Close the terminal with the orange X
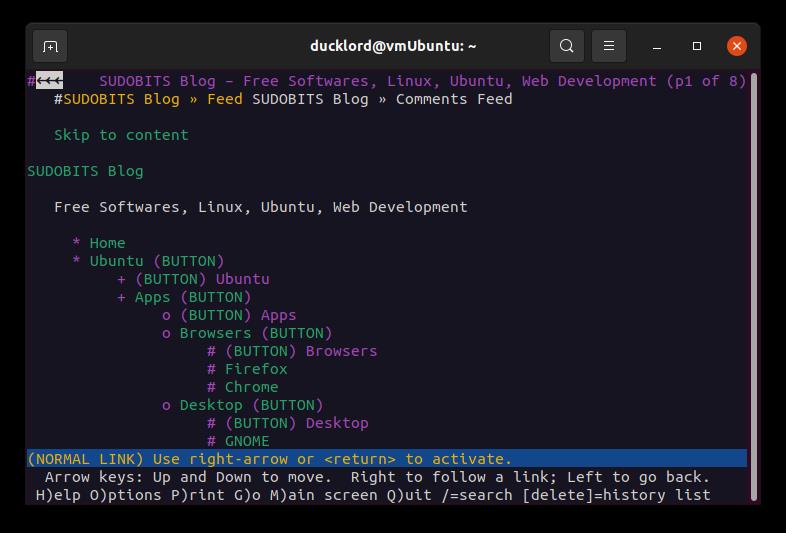The height and width of the screenshot is (533, 786). (737, 46)
